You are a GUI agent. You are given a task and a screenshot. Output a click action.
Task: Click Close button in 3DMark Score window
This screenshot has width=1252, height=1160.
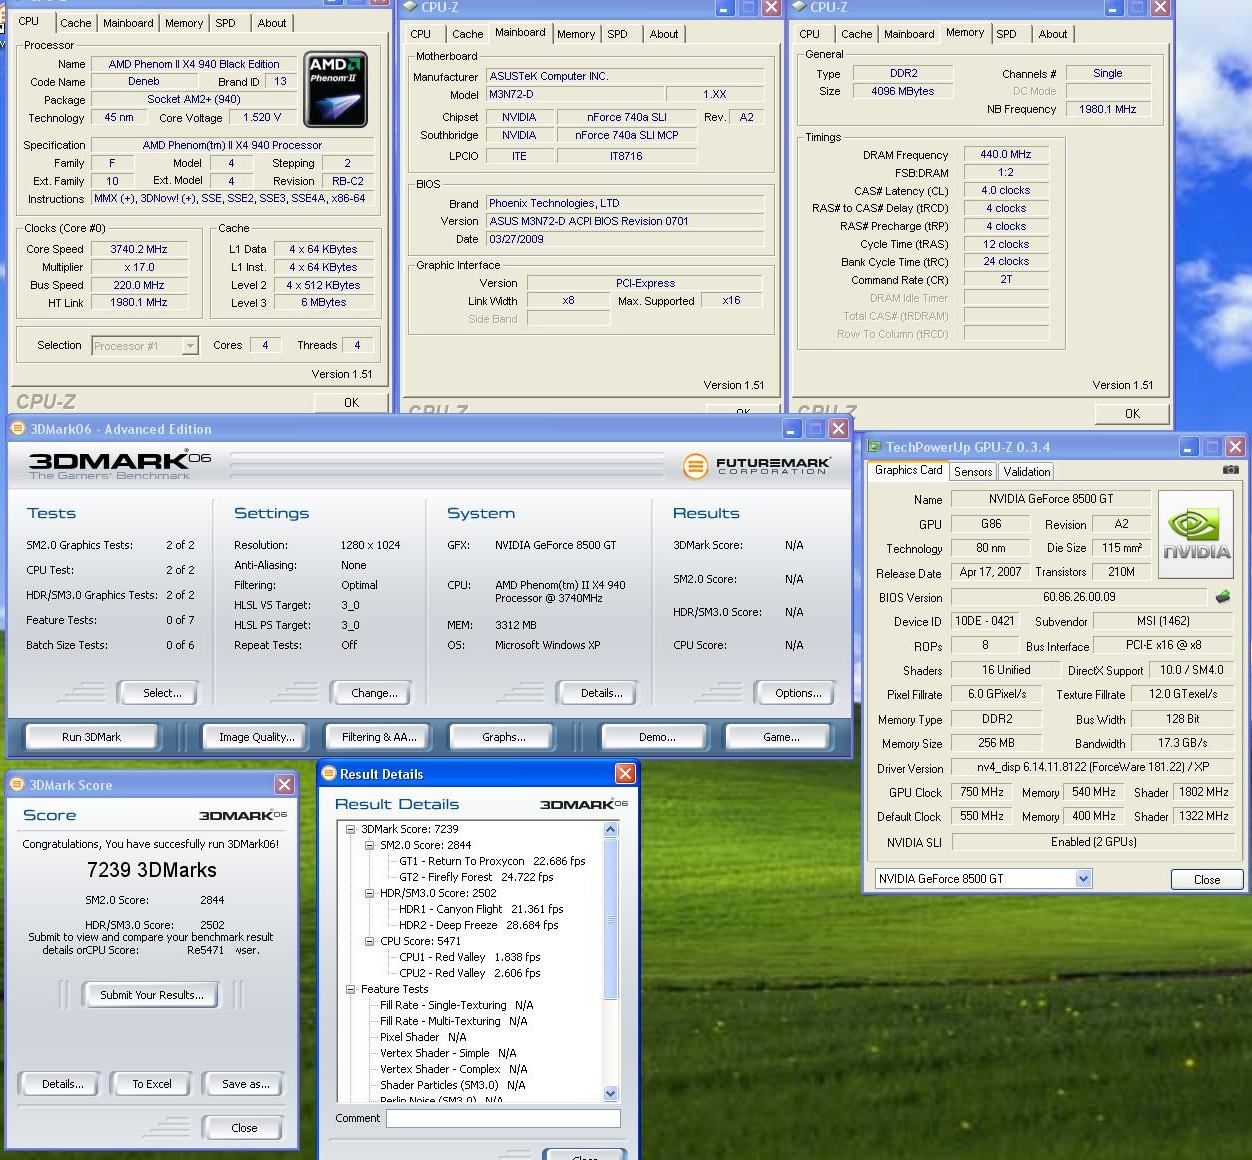[x=244, y=1128]
